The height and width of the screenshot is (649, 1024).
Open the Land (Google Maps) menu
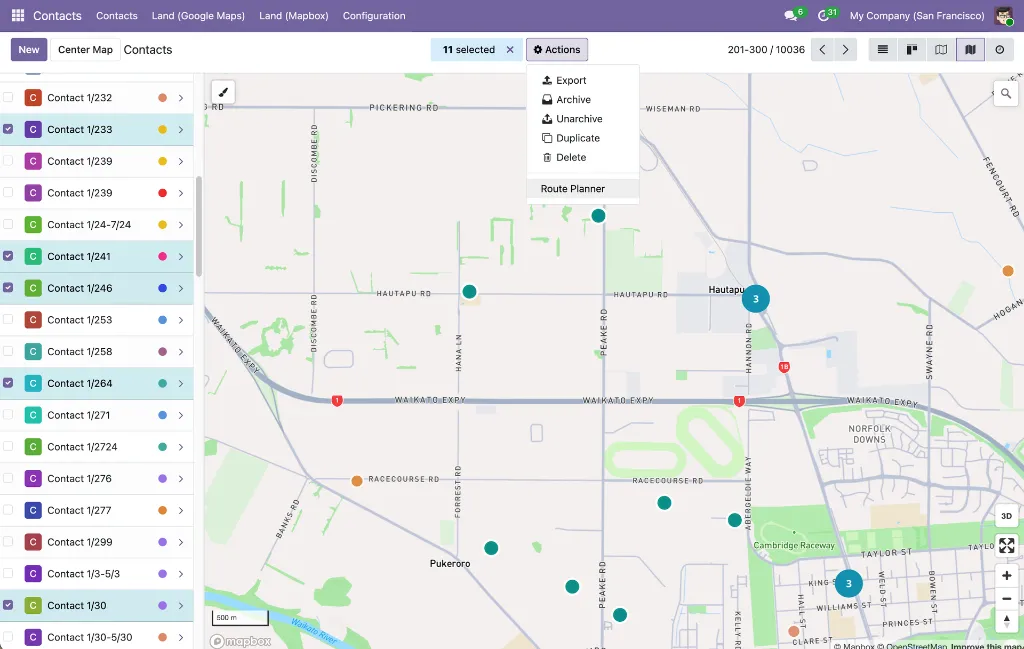click(198, 16)
